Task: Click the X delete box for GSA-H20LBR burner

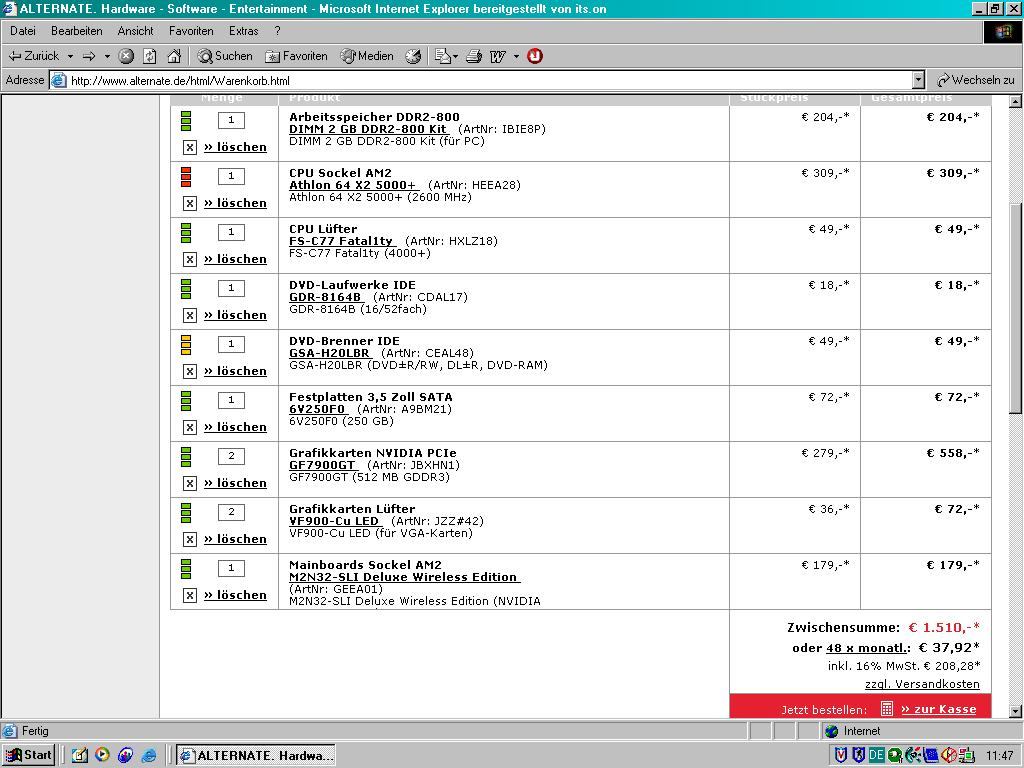Action: [189, 372]
